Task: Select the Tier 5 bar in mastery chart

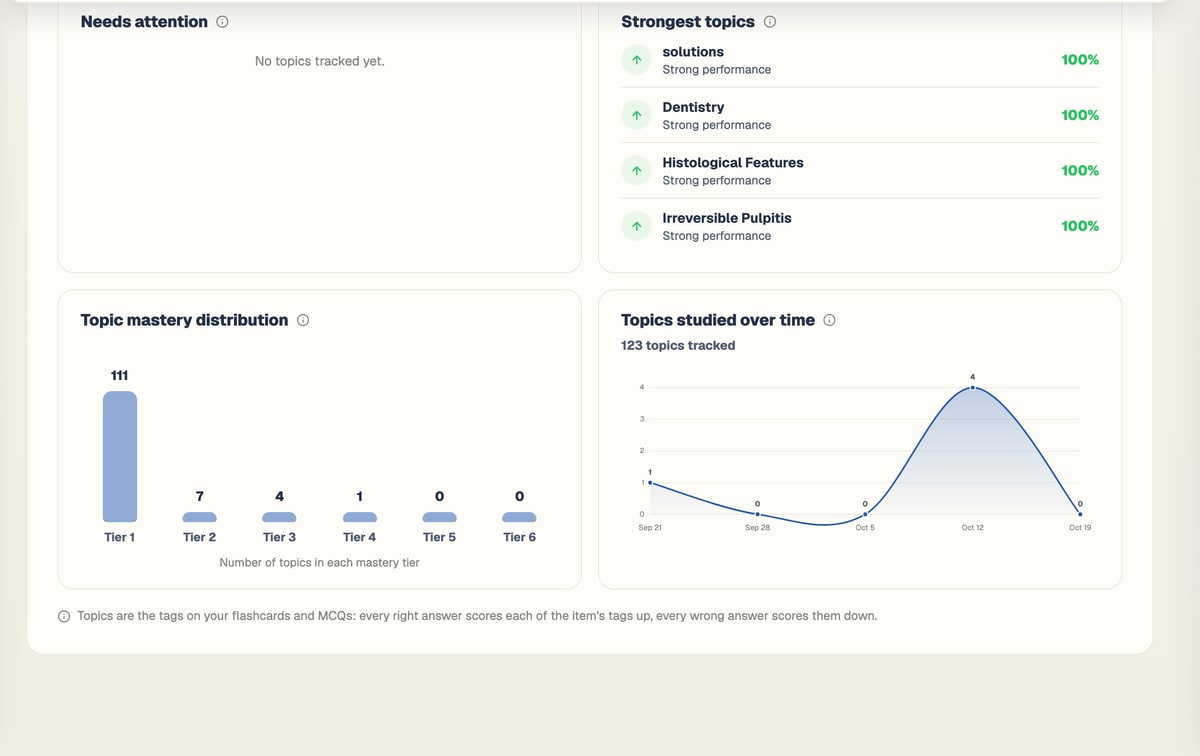Action: [439, 517]
